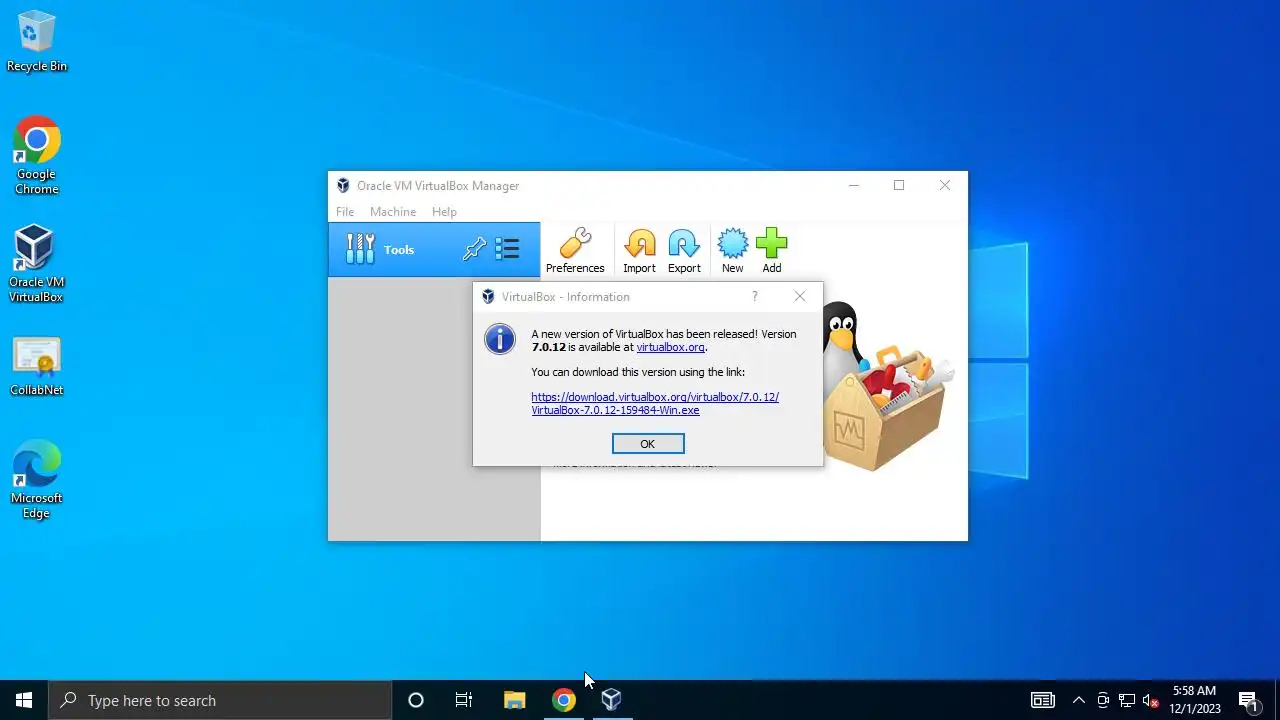The height and width of the screenshot is (720, 1280).
Task: Click the network status tray icon
Action: pyautogui.click(x=1127, y=700)
